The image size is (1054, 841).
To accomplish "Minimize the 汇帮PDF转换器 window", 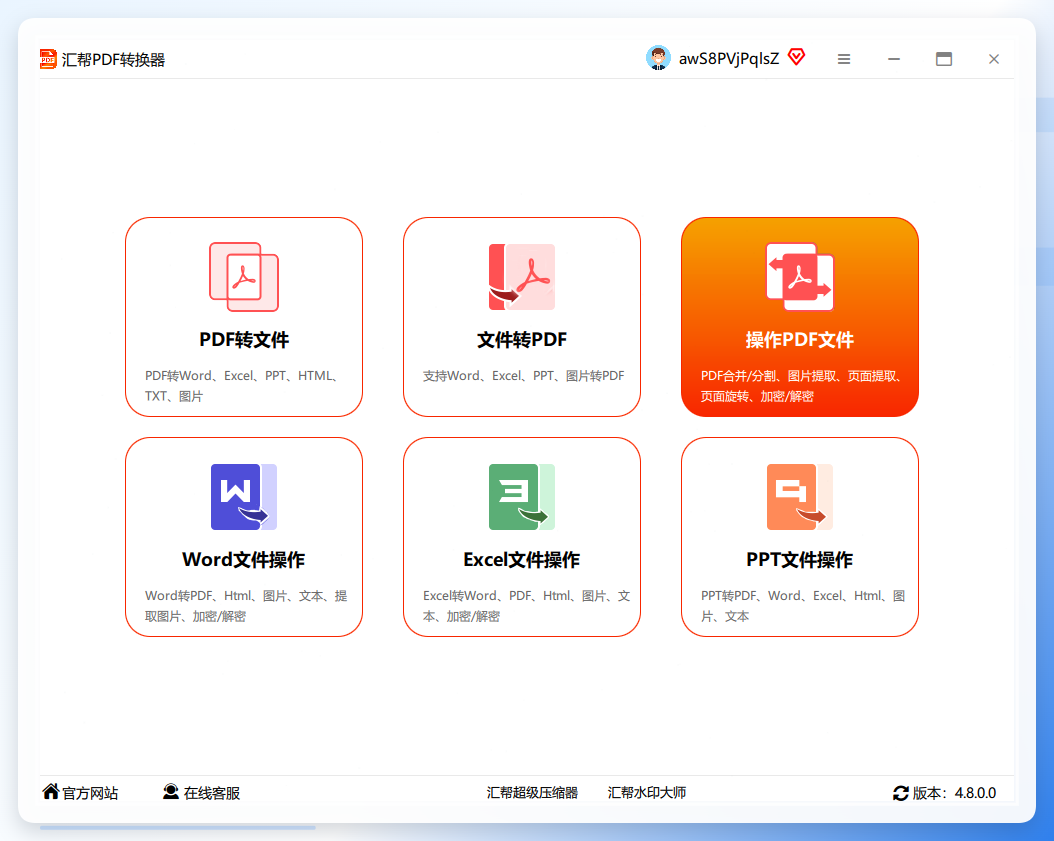I will [x=894, y=59].
